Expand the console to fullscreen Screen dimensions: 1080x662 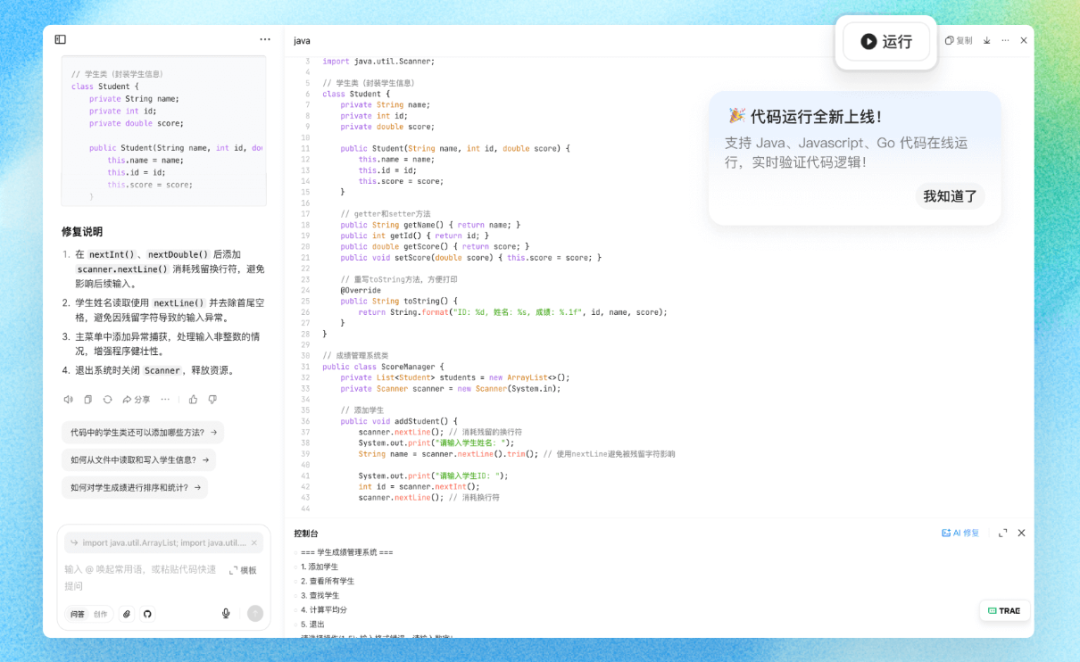(1003, 533)
